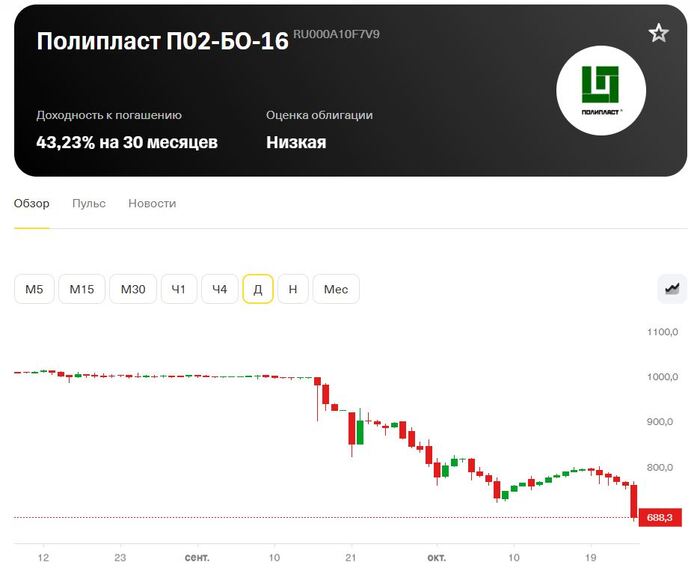Click the ISIN code RU000A10F7V9
The image size is (700, 571).
click(x=336, y=34)
